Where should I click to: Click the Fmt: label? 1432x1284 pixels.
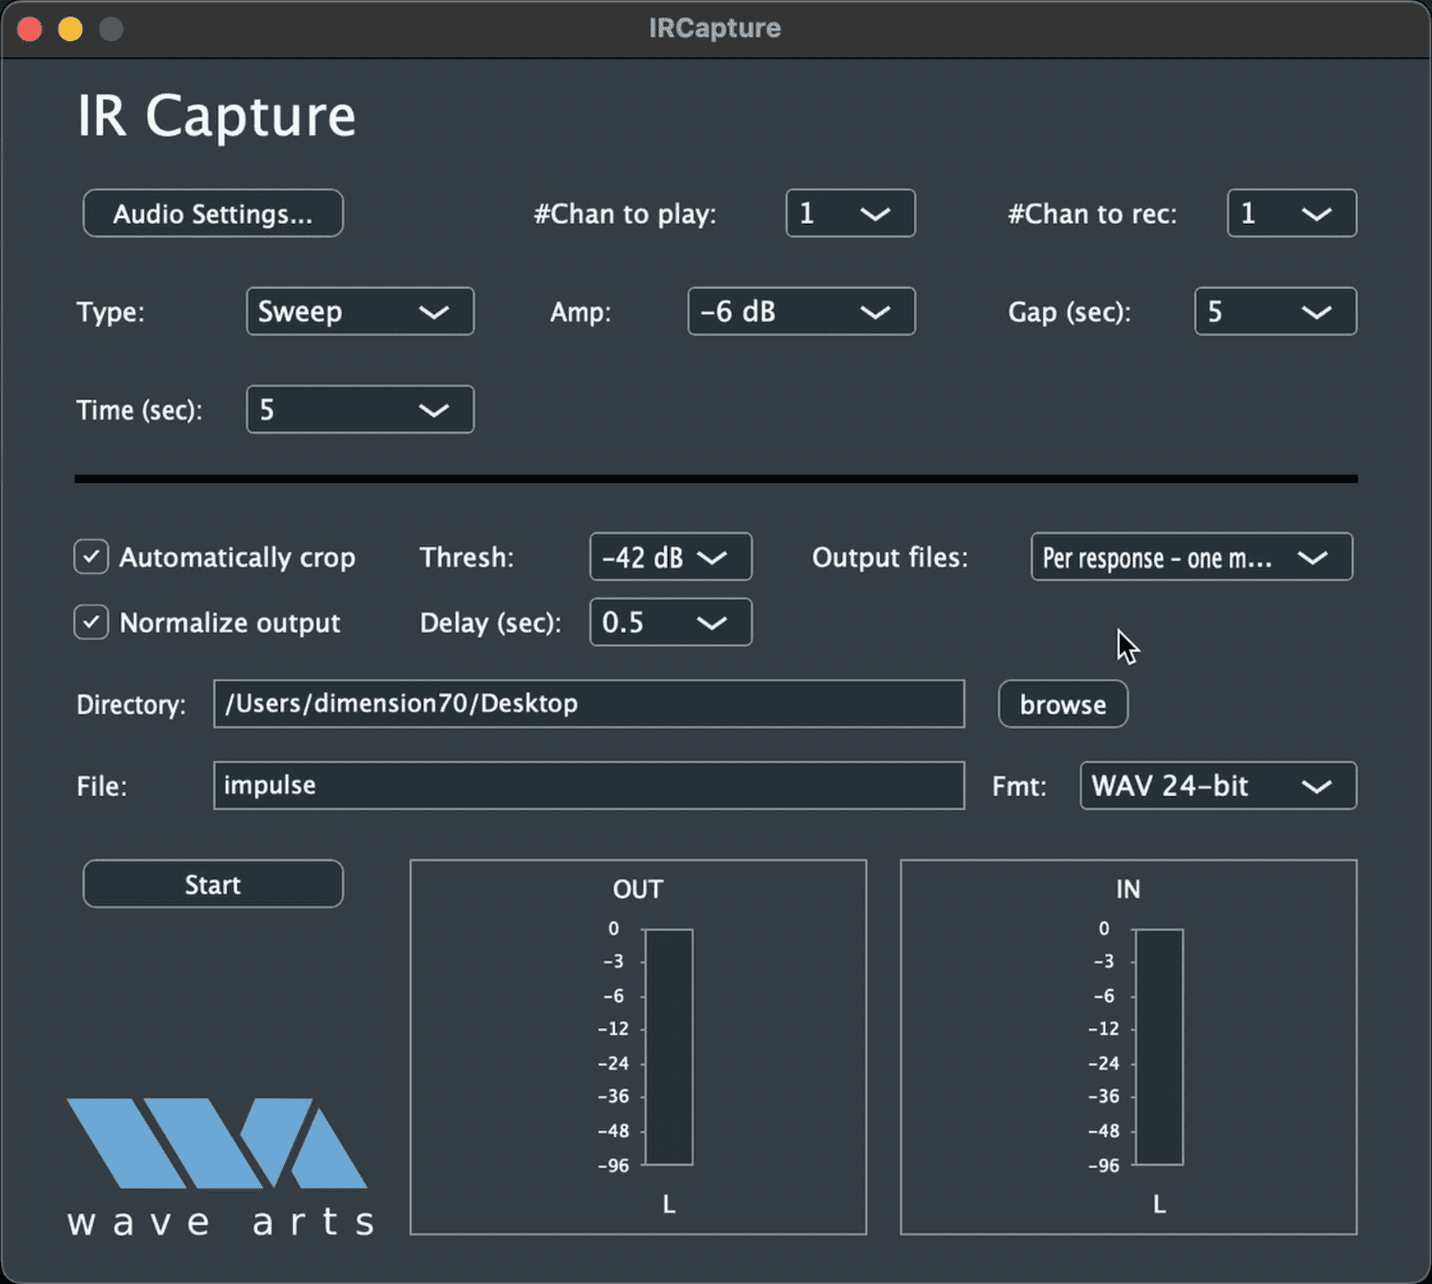point(1019,786)
